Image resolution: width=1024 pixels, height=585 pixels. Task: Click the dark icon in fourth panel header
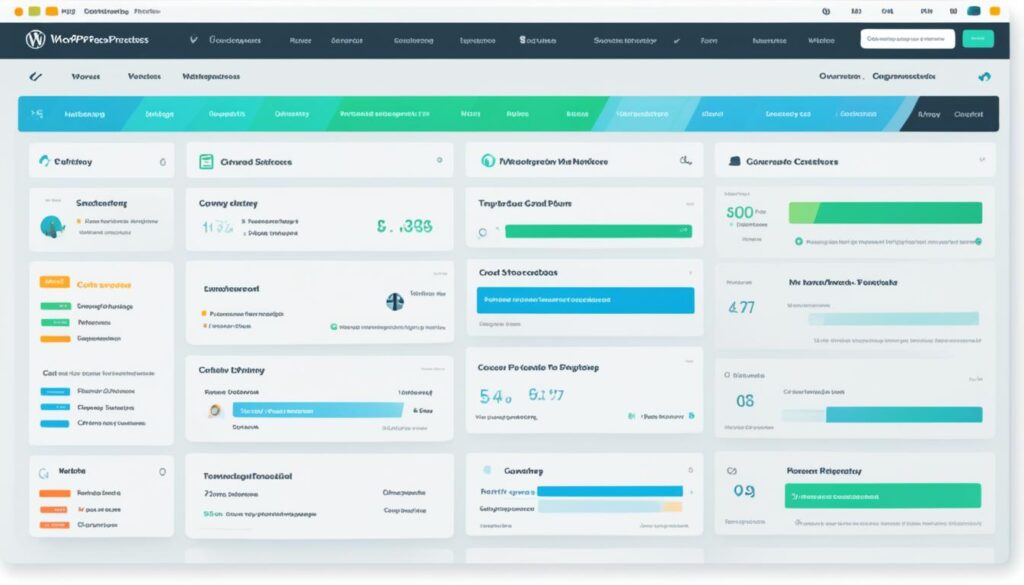point(735,161)
